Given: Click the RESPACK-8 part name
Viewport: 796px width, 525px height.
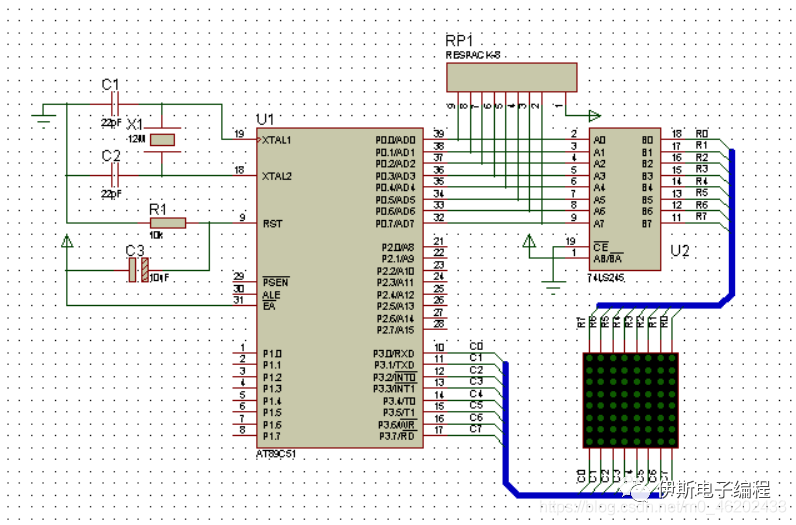Looking at the screenshot, I should pos(473,55).
